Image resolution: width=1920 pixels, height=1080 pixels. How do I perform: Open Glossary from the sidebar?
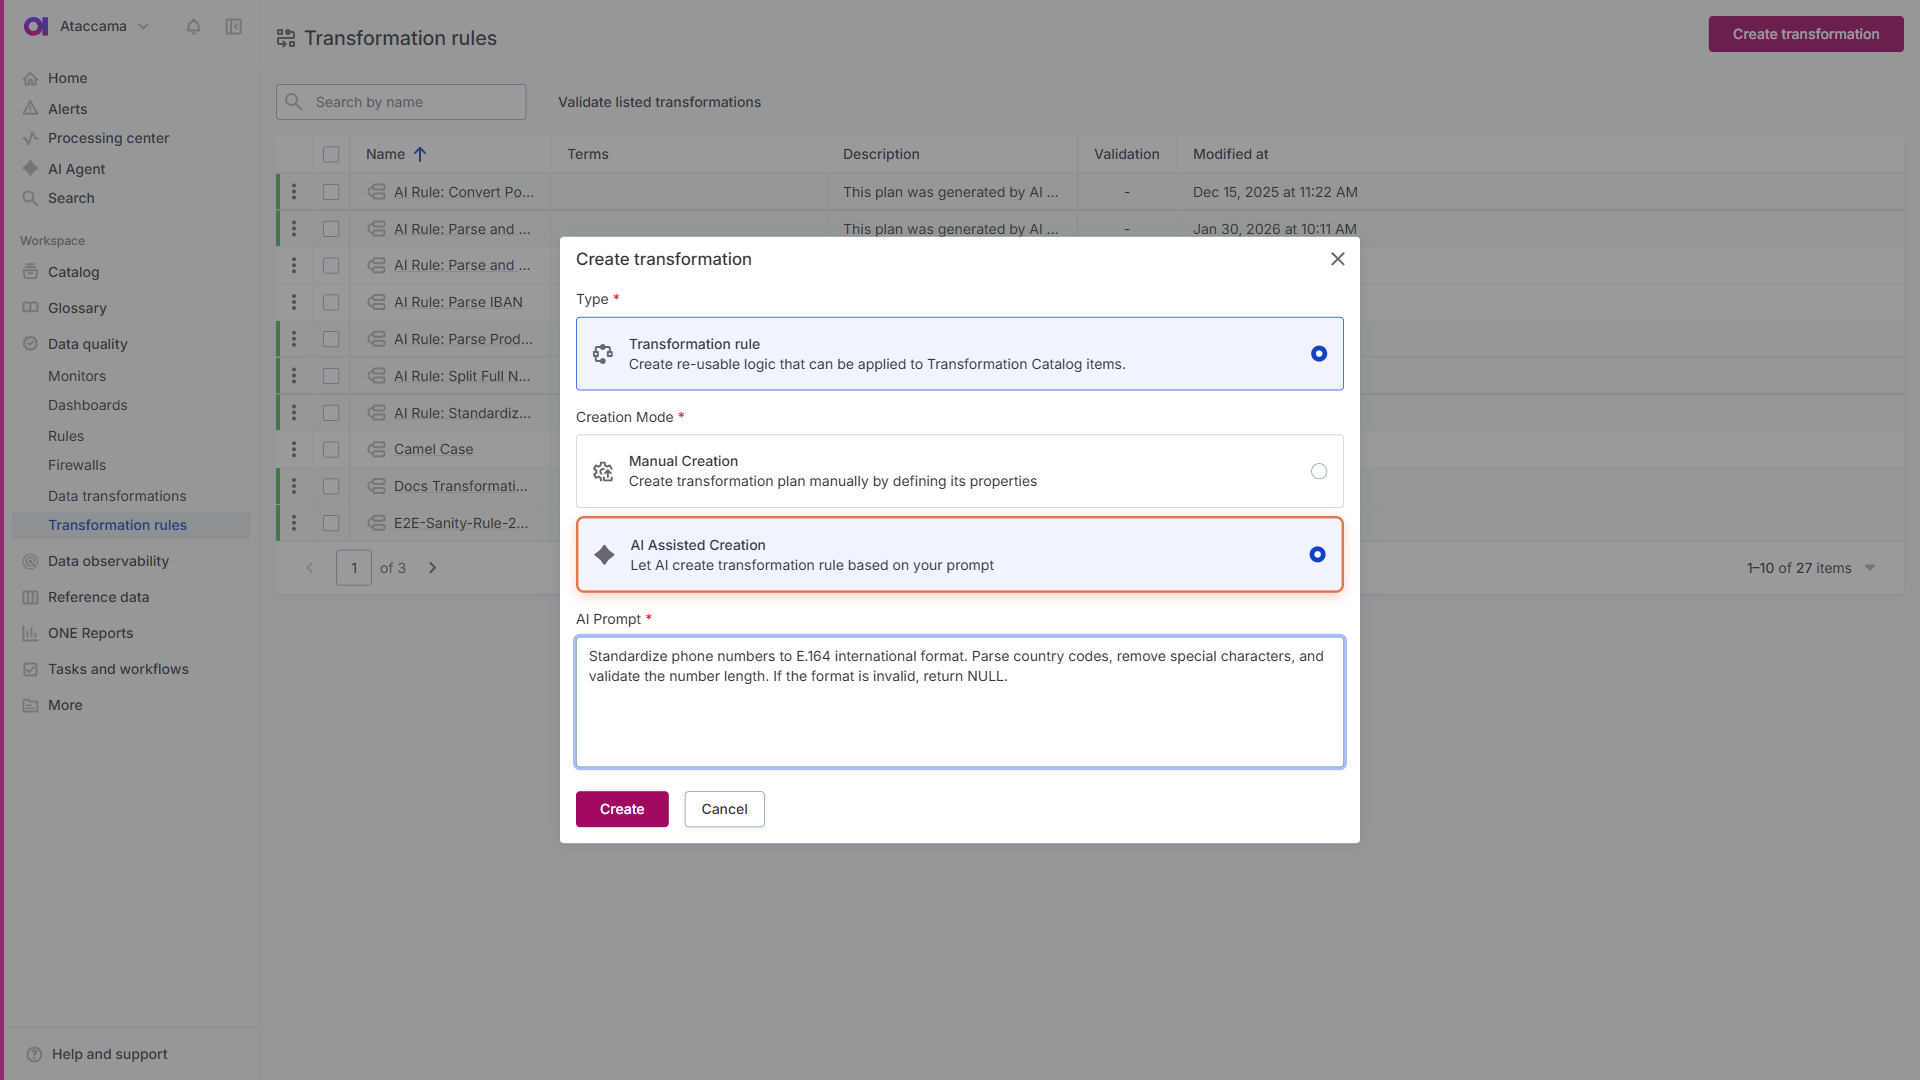(77, 307)
